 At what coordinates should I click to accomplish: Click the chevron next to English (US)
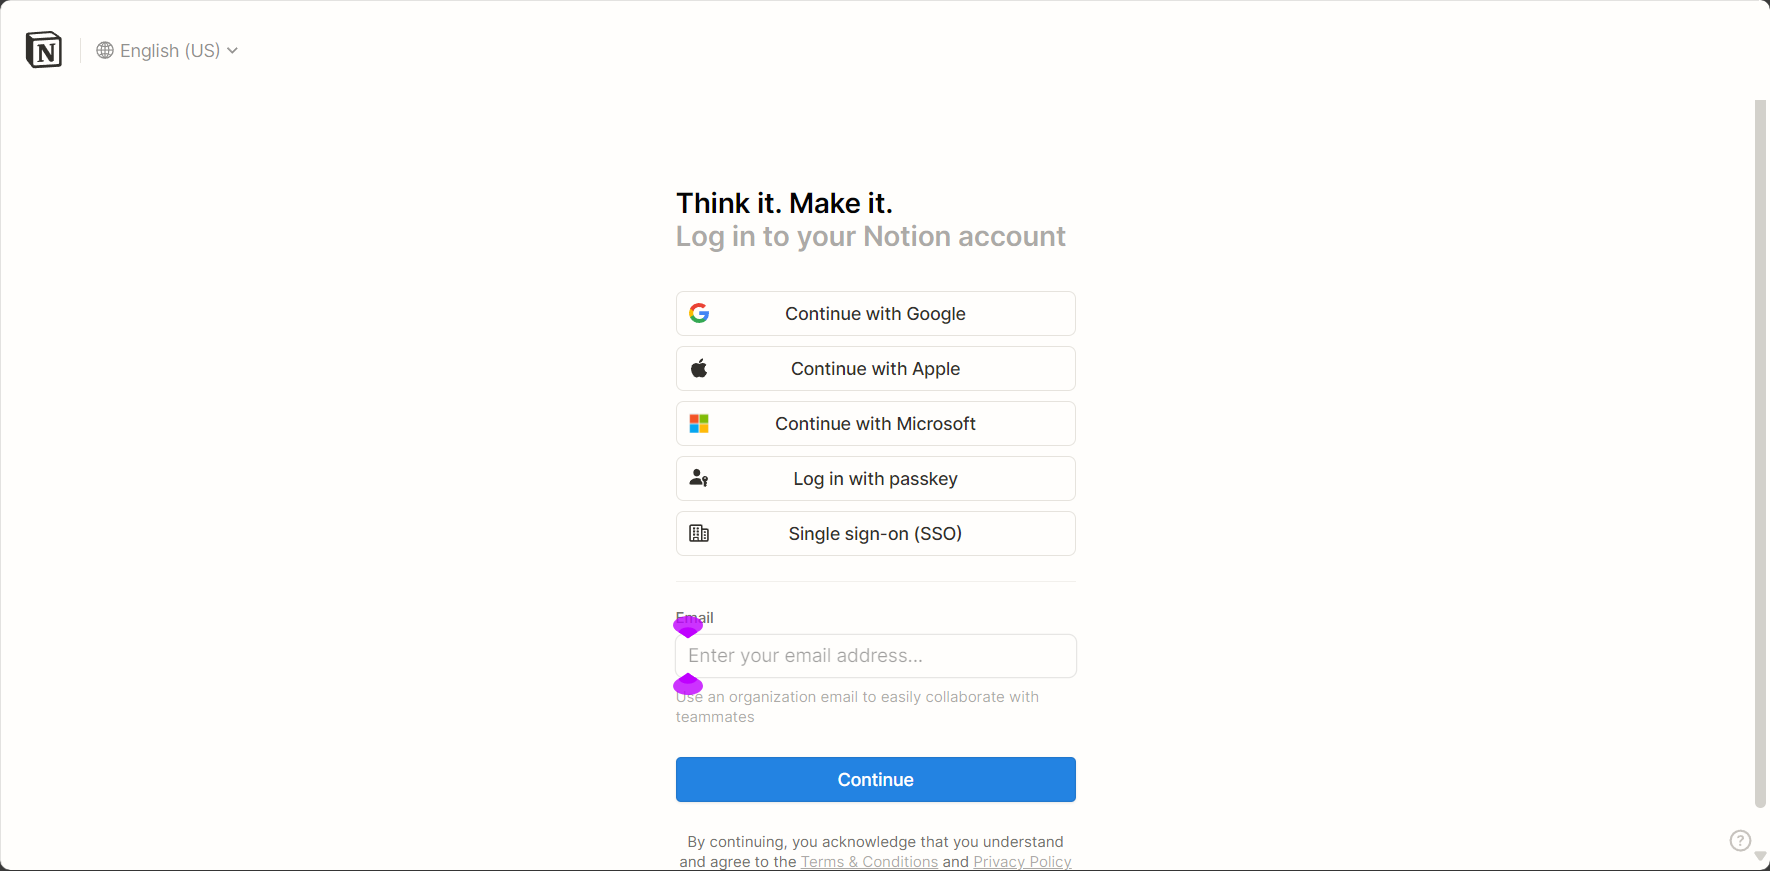coord(232,50)
